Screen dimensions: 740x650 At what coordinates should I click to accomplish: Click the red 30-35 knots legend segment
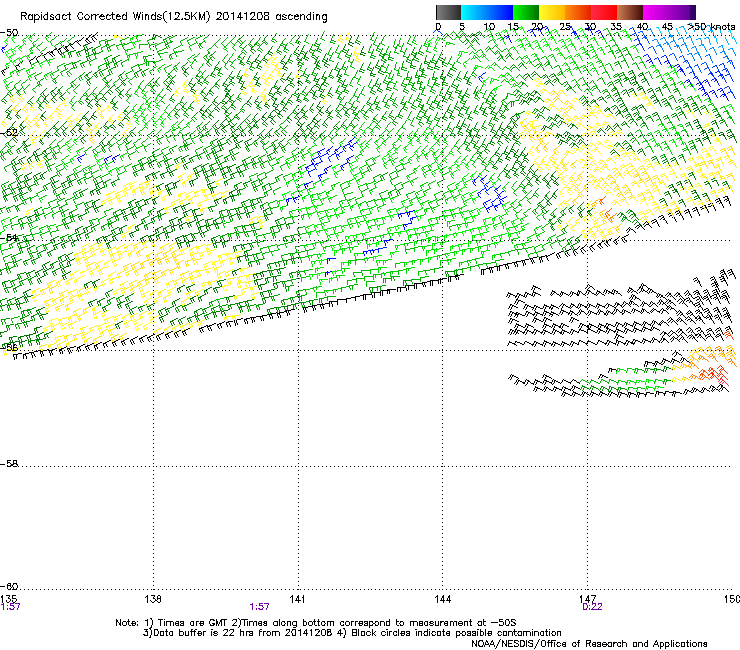(604, 12)
